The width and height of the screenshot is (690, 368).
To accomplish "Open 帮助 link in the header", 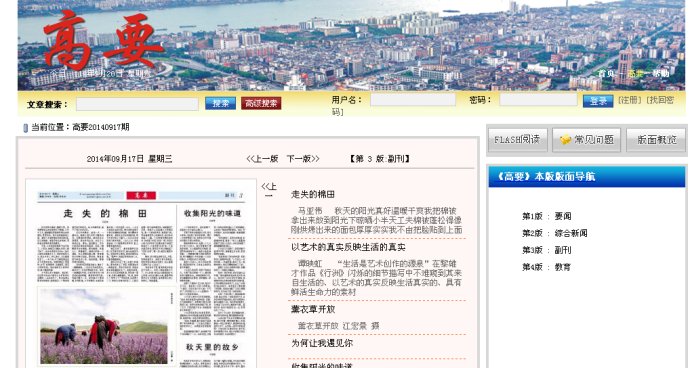I will [661, 74].
